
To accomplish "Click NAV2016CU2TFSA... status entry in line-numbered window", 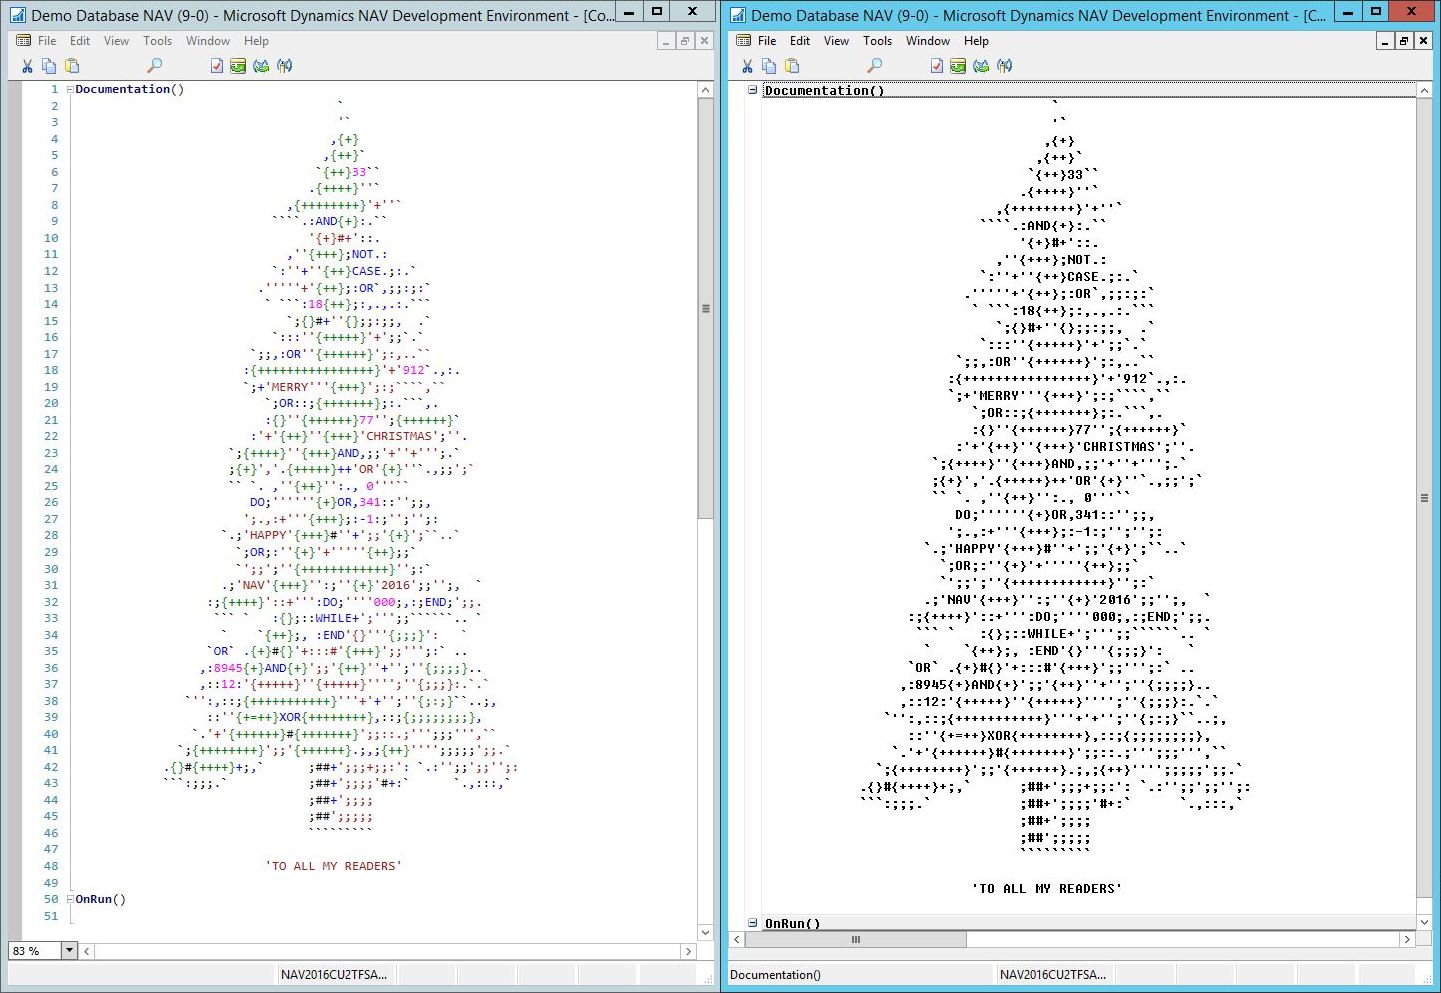I will click(334, 974).
